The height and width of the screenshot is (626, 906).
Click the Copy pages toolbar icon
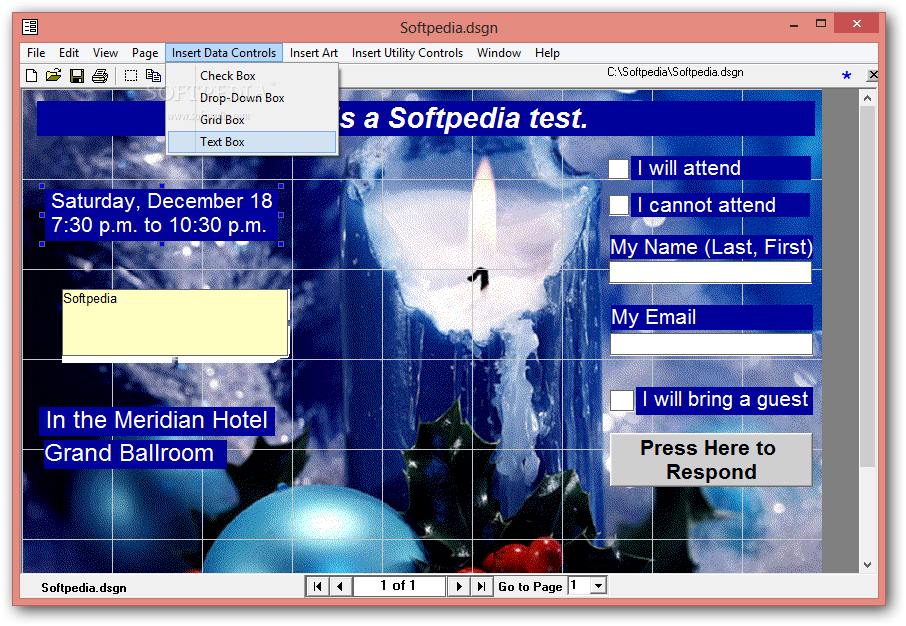tap(153, 76)
